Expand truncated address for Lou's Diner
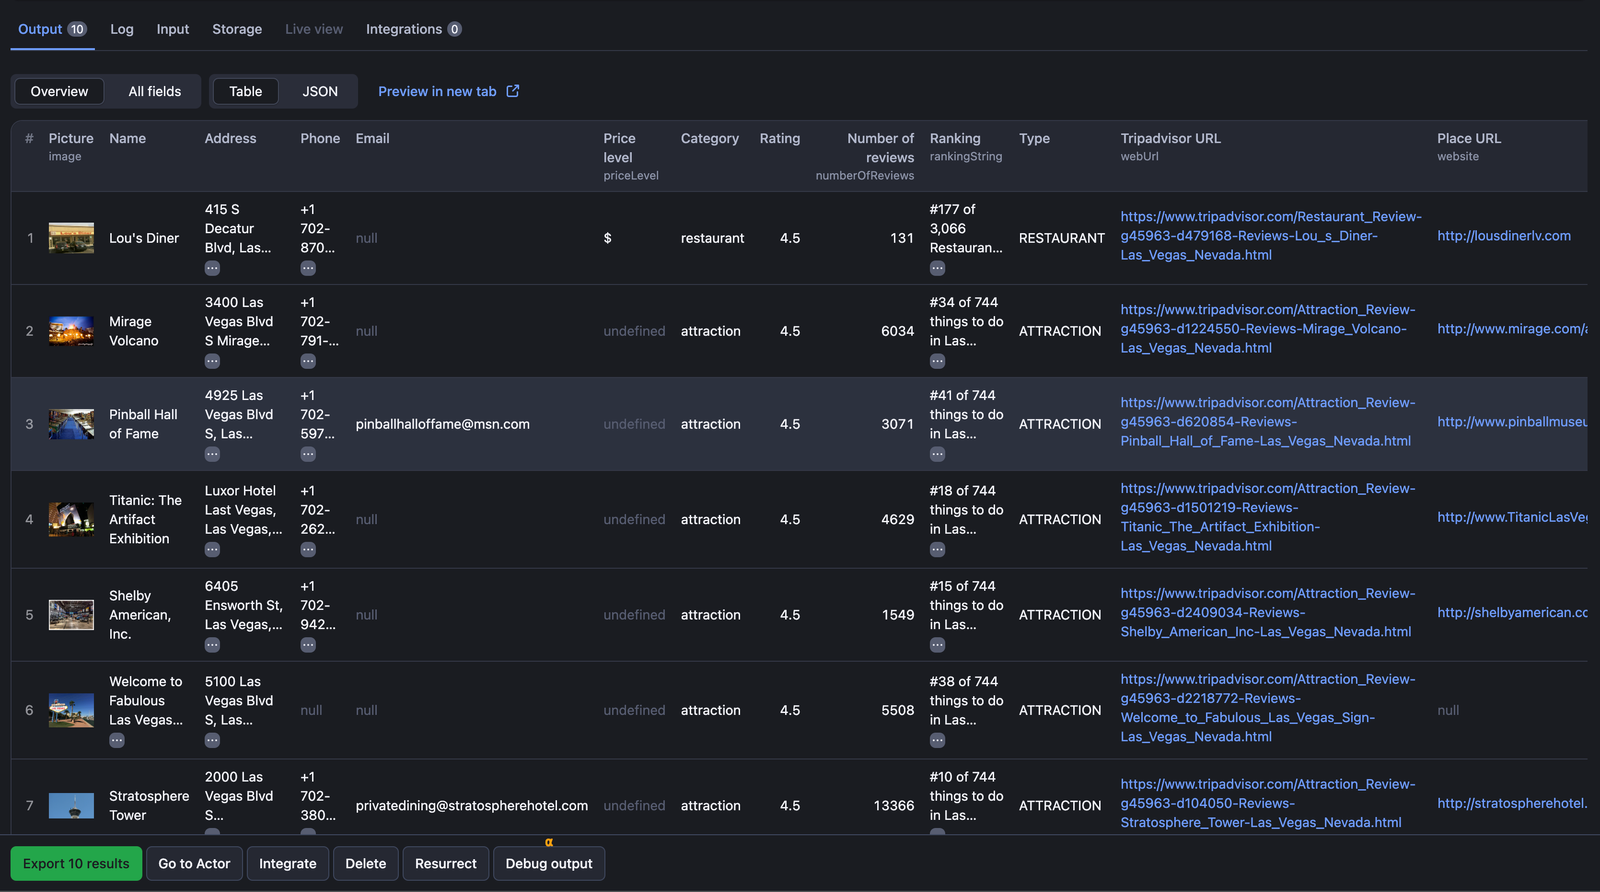The height and width of the screenshot is (892, 1600). [212, 268]
